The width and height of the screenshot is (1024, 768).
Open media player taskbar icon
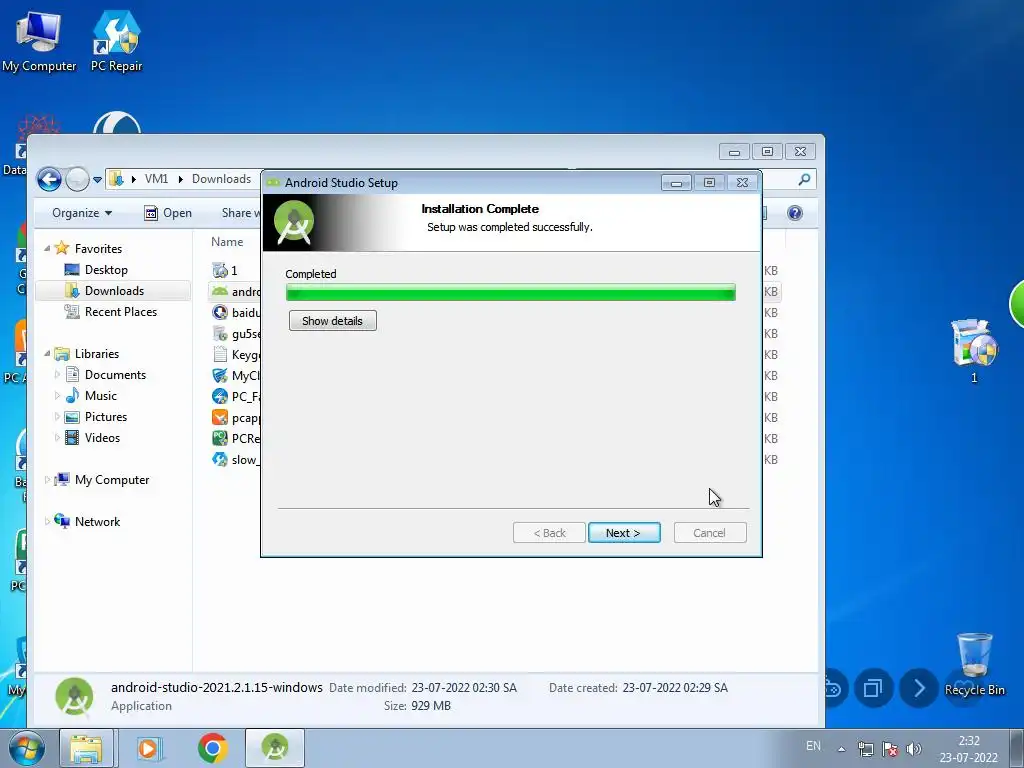pos(150,748)
